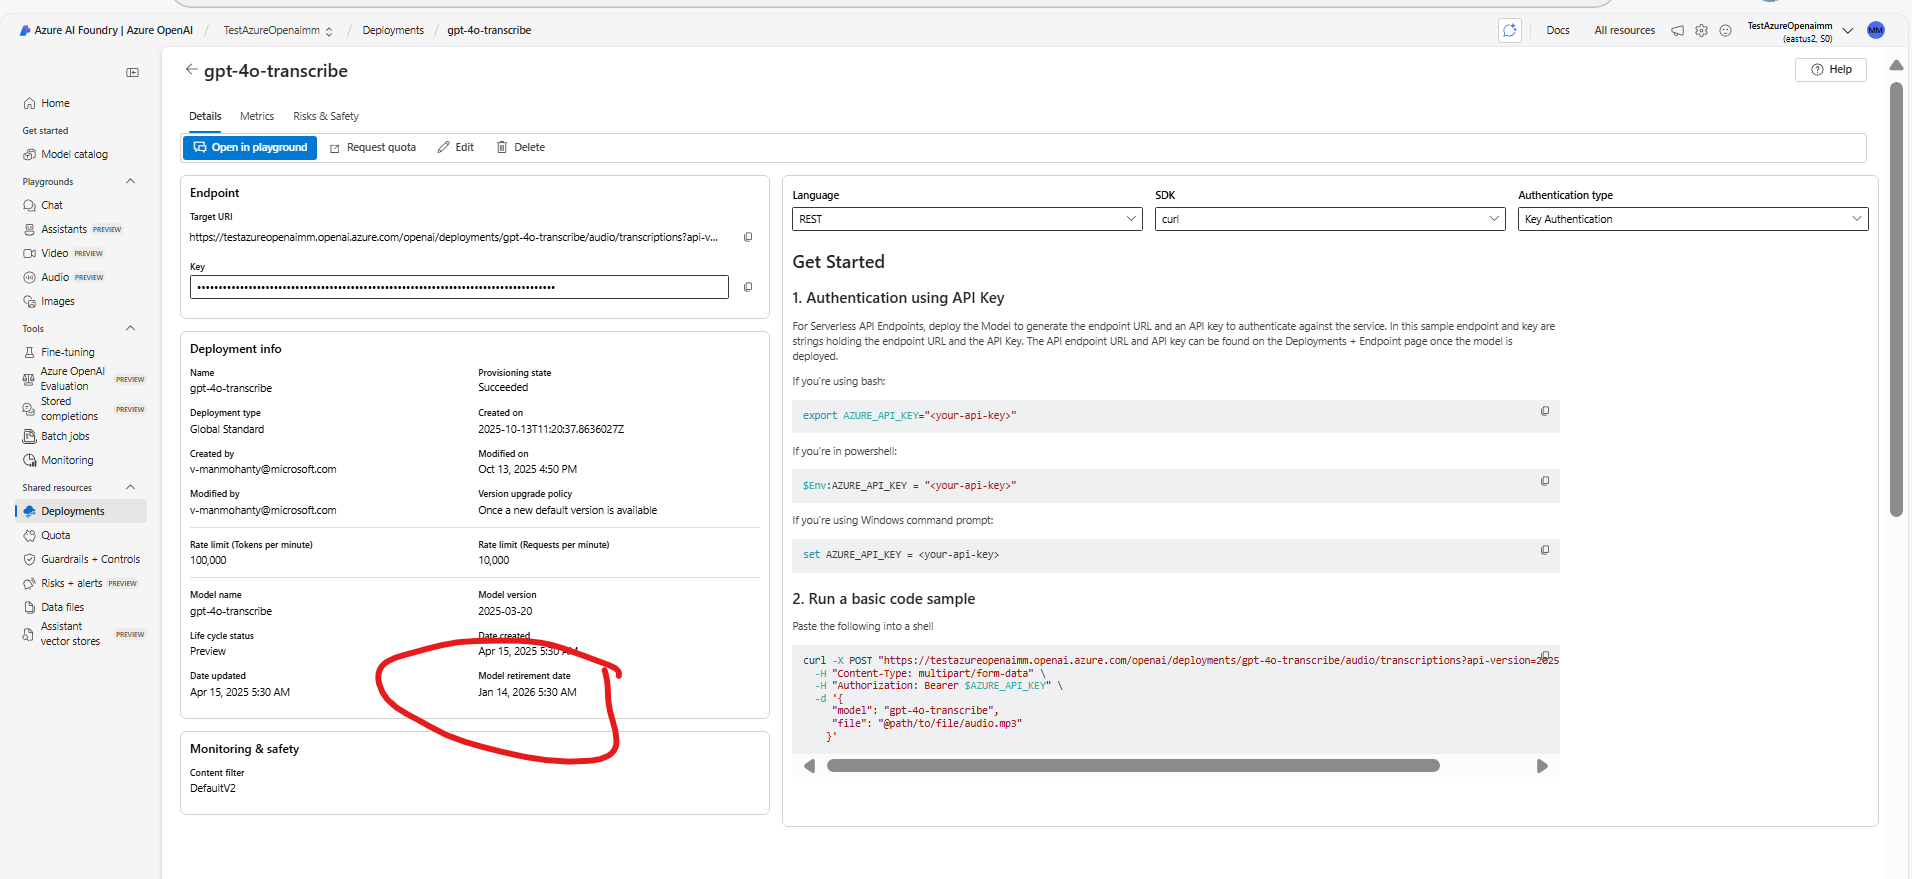Click the code scroll left arrow
Viewport: 1912px width, 879px height.
point(810,766)
